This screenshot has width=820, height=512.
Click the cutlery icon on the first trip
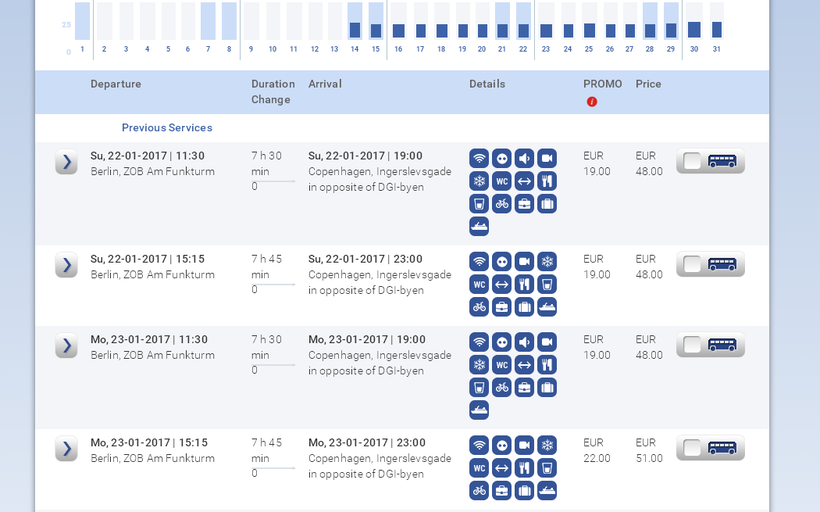pos(547,181)
